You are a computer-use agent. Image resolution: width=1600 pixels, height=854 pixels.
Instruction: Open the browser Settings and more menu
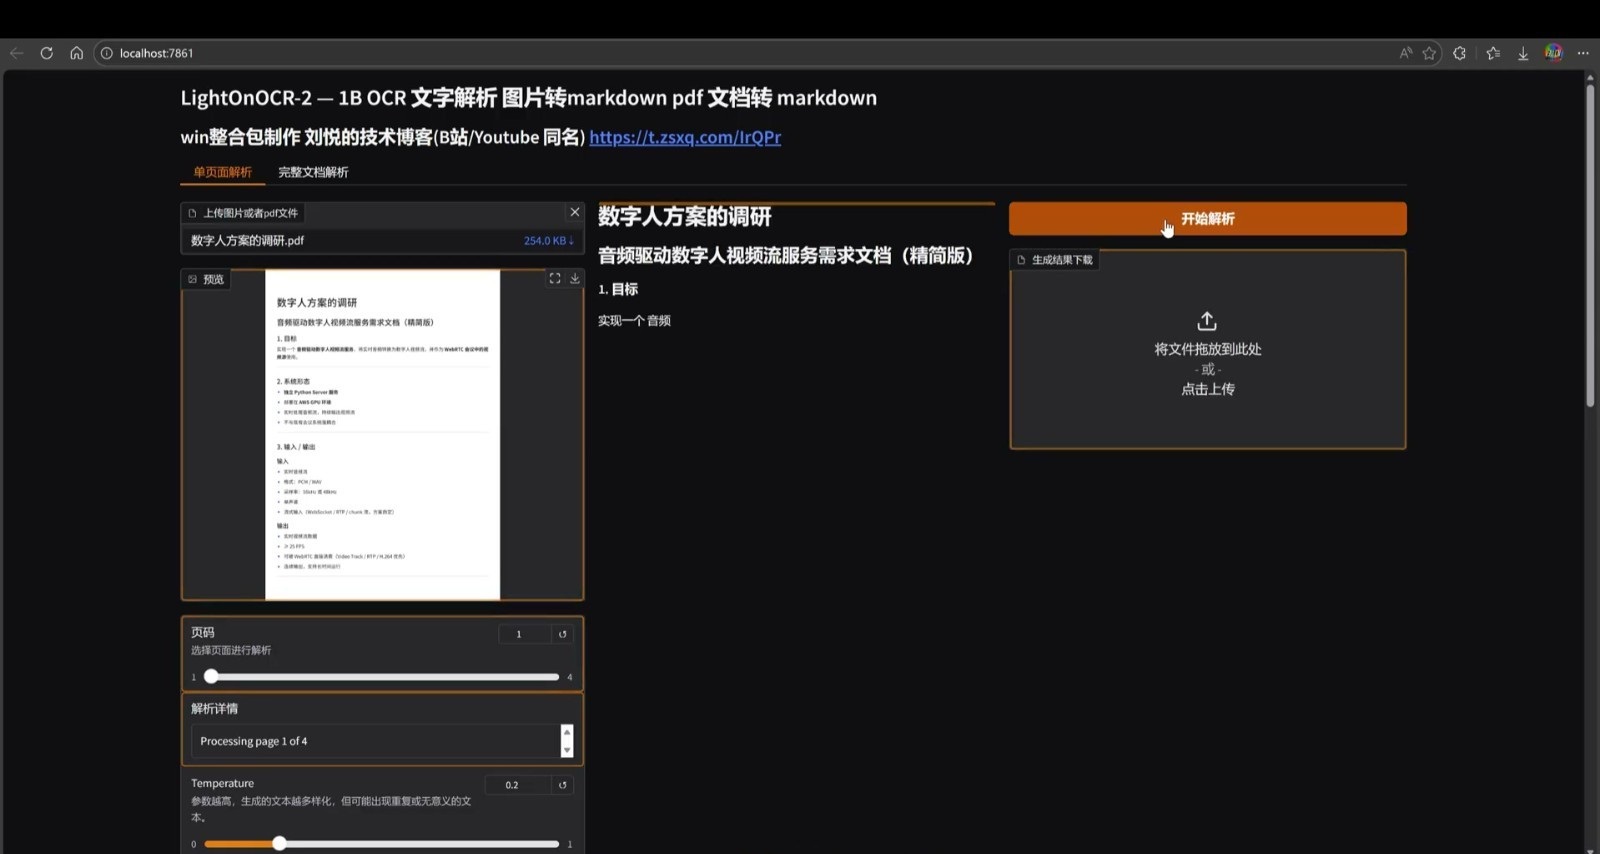coord(1583,53)
